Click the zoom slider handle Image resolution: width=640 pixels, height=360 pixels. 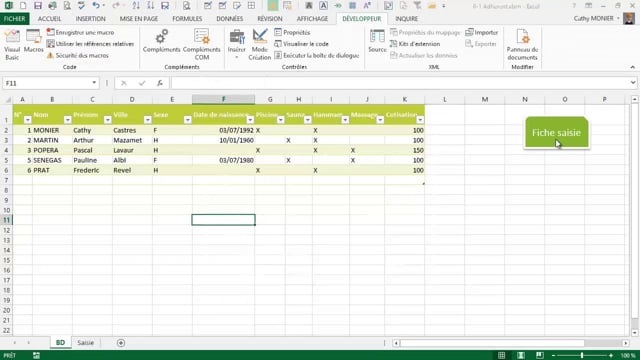pyautogui.click(x=582, y=355)
